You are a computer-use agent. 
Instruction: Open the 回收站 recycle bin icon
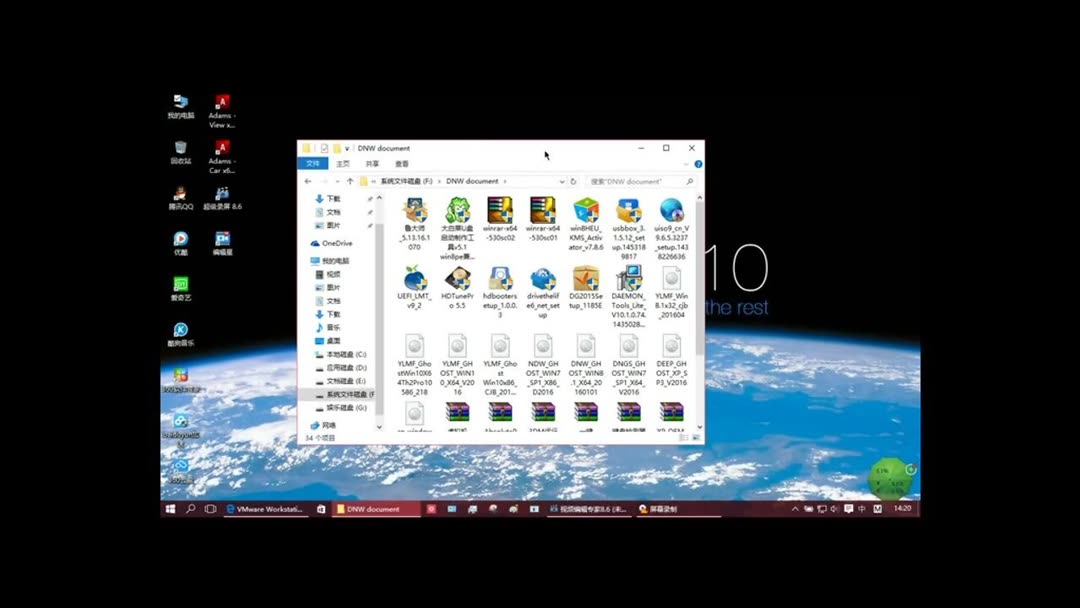(x=180, y=152)
